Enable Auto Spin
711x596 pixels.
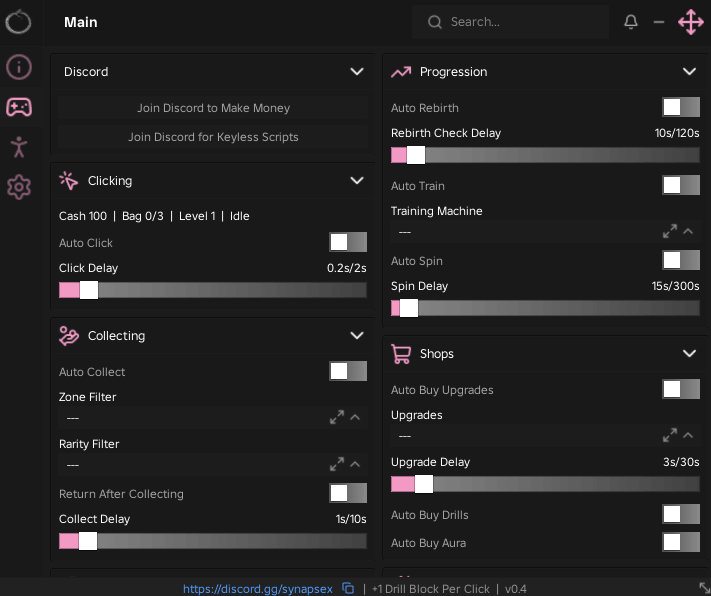pos(681,260)
